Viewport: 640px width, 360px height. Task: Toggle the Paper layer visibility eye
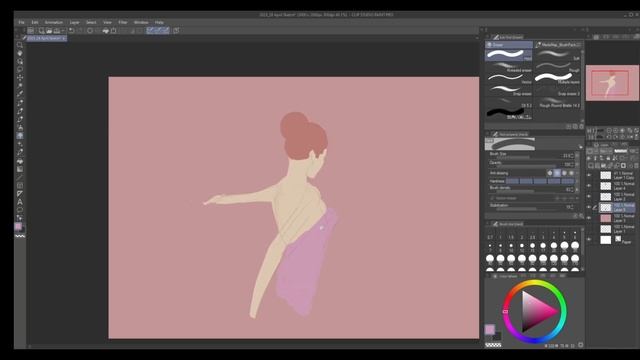tap(589, 240)
